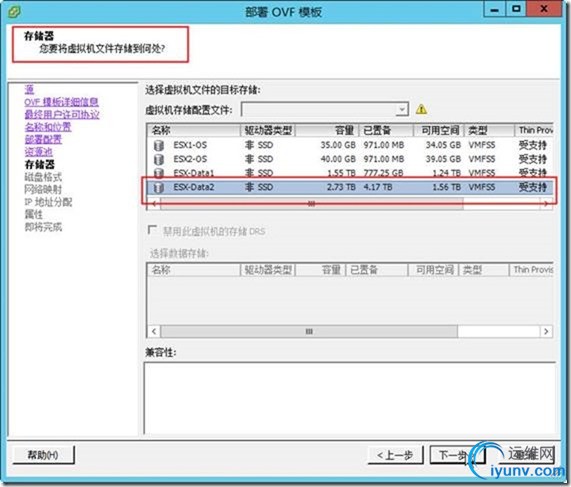Click the 2.73 TB capacity cell
Viewport: 571px width, 487px height.
341,187
